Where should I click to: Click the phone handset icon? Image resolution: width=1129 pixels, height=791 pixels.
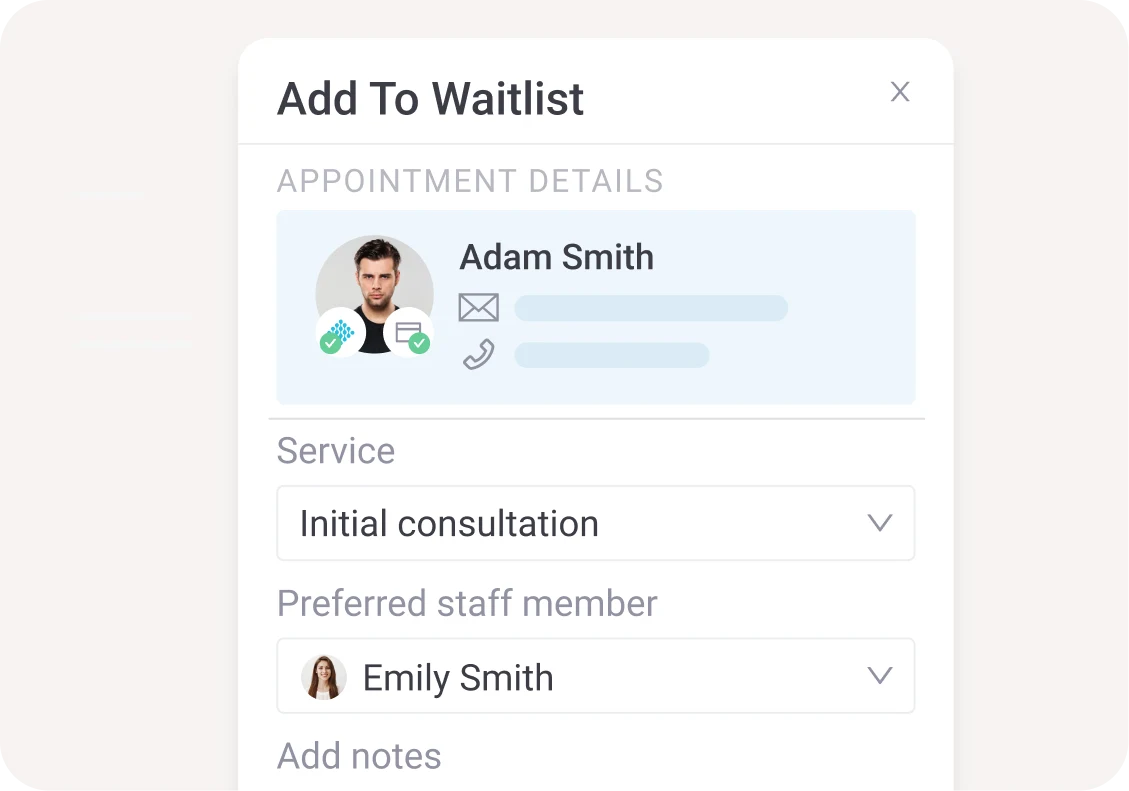pyautogui.click(x=479, y=354)
